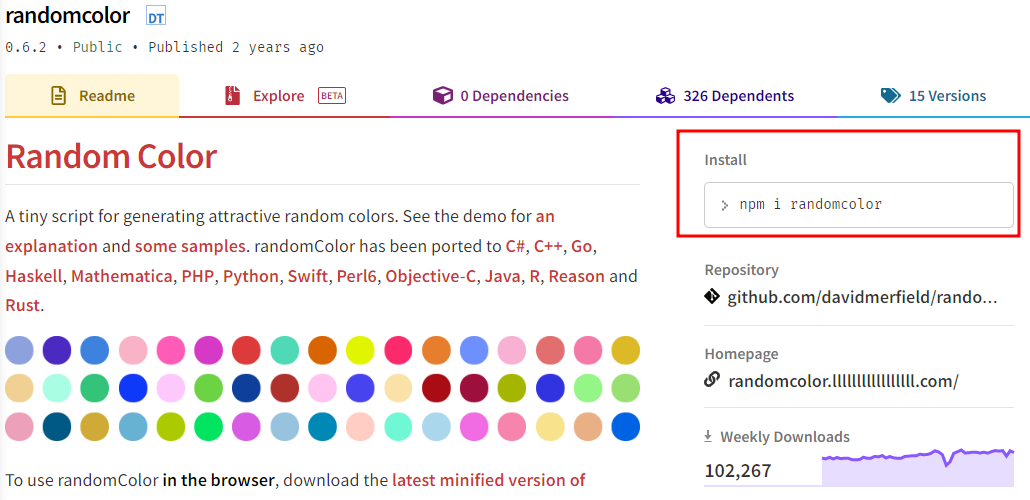1030x500 pixels.
Task: Open the 0 Dependencies tab
Action: pyautogui.click(x=501, y=96)
